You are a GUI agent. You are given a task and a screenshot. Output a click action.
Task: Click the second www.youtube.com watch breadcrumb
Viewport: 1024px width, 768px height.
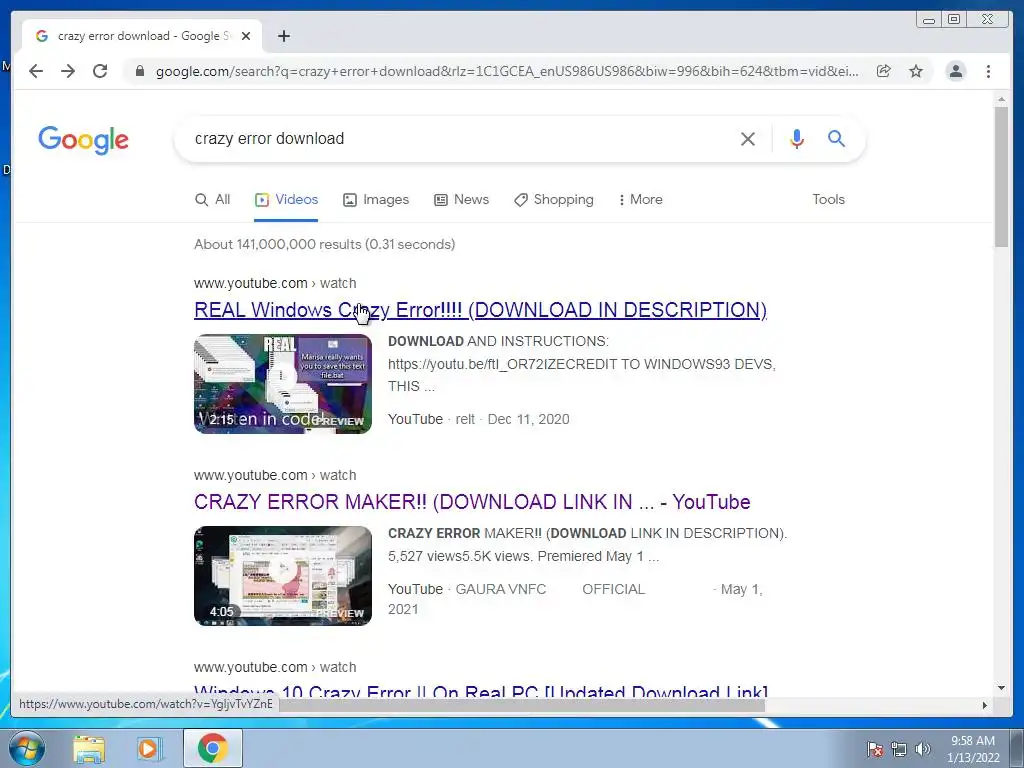tap(275, 475)
